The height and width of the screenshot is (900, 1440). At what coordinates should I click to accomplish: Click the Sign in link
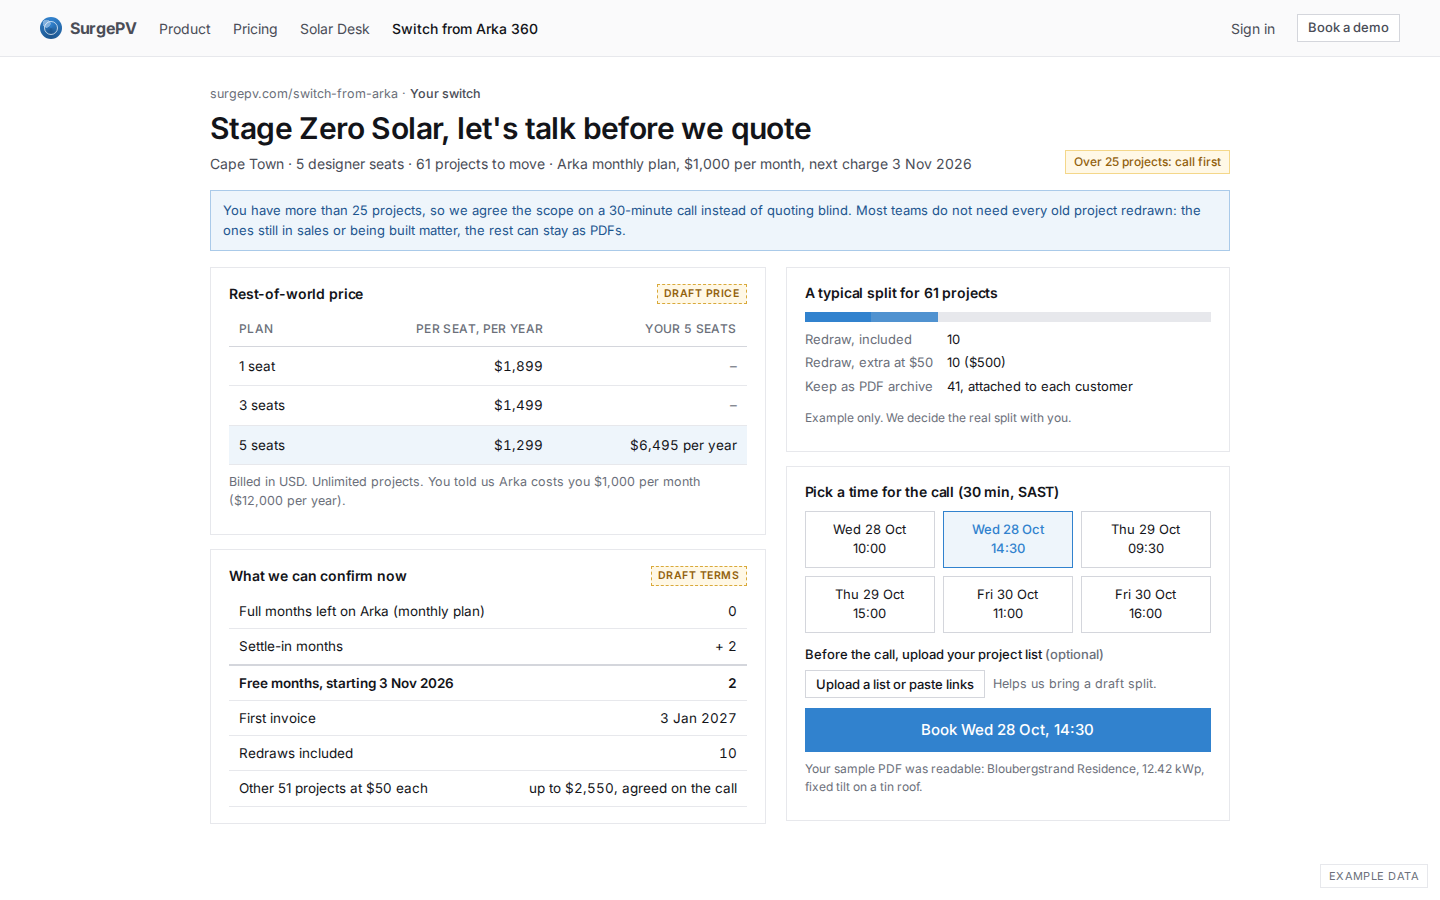(x=1253, y=29)
